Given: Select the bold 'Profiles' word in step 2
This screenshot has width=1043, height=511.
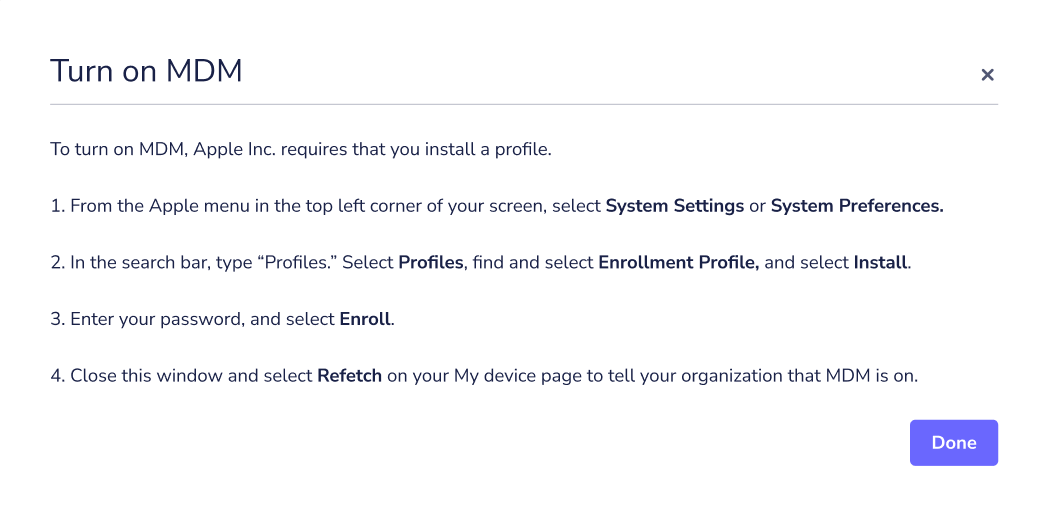Looking at the screenshot, I should (430, 263).
